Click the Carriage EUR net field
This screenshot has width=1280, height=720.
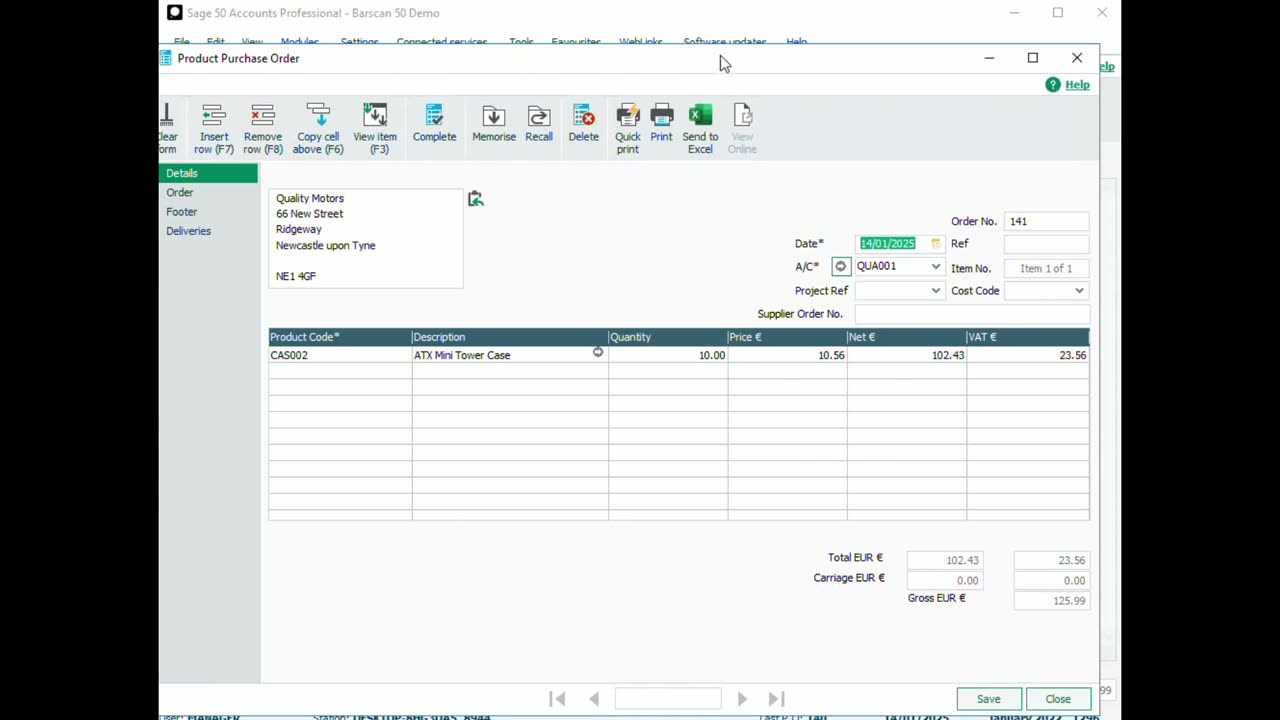click(945, 580)
